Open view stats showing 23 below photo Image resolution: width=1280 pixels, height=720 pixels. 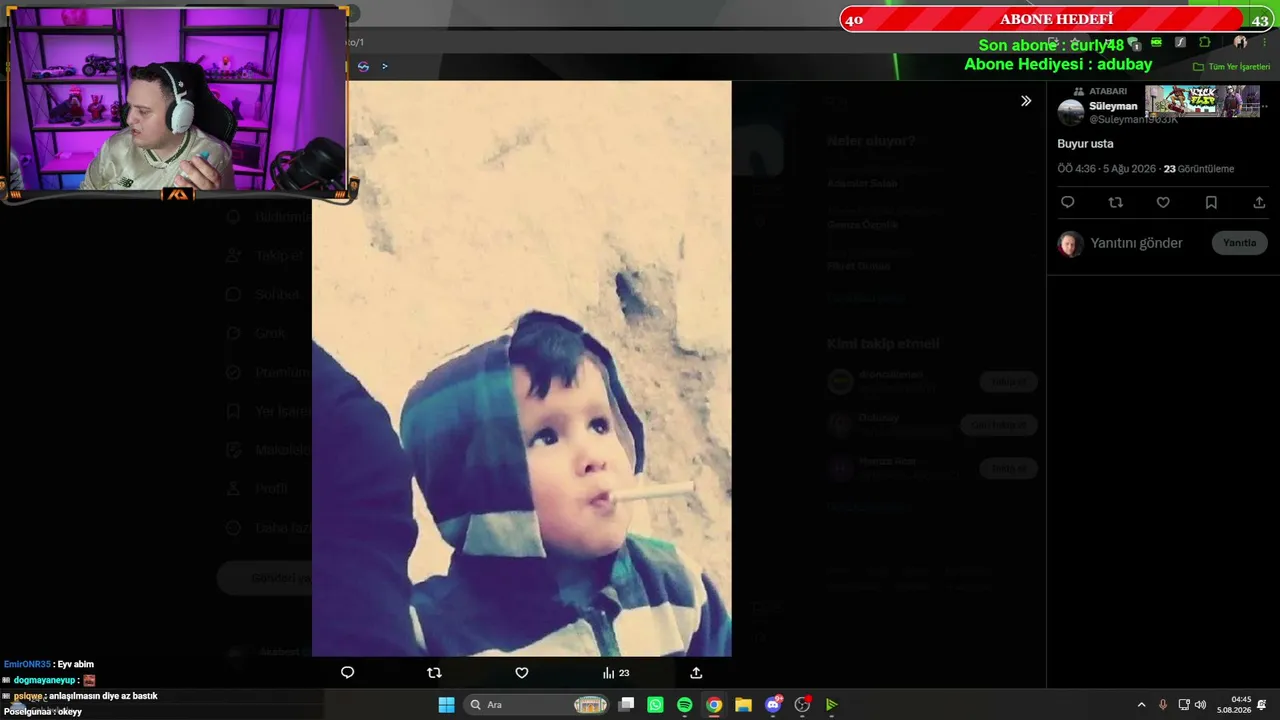(616, 673)
